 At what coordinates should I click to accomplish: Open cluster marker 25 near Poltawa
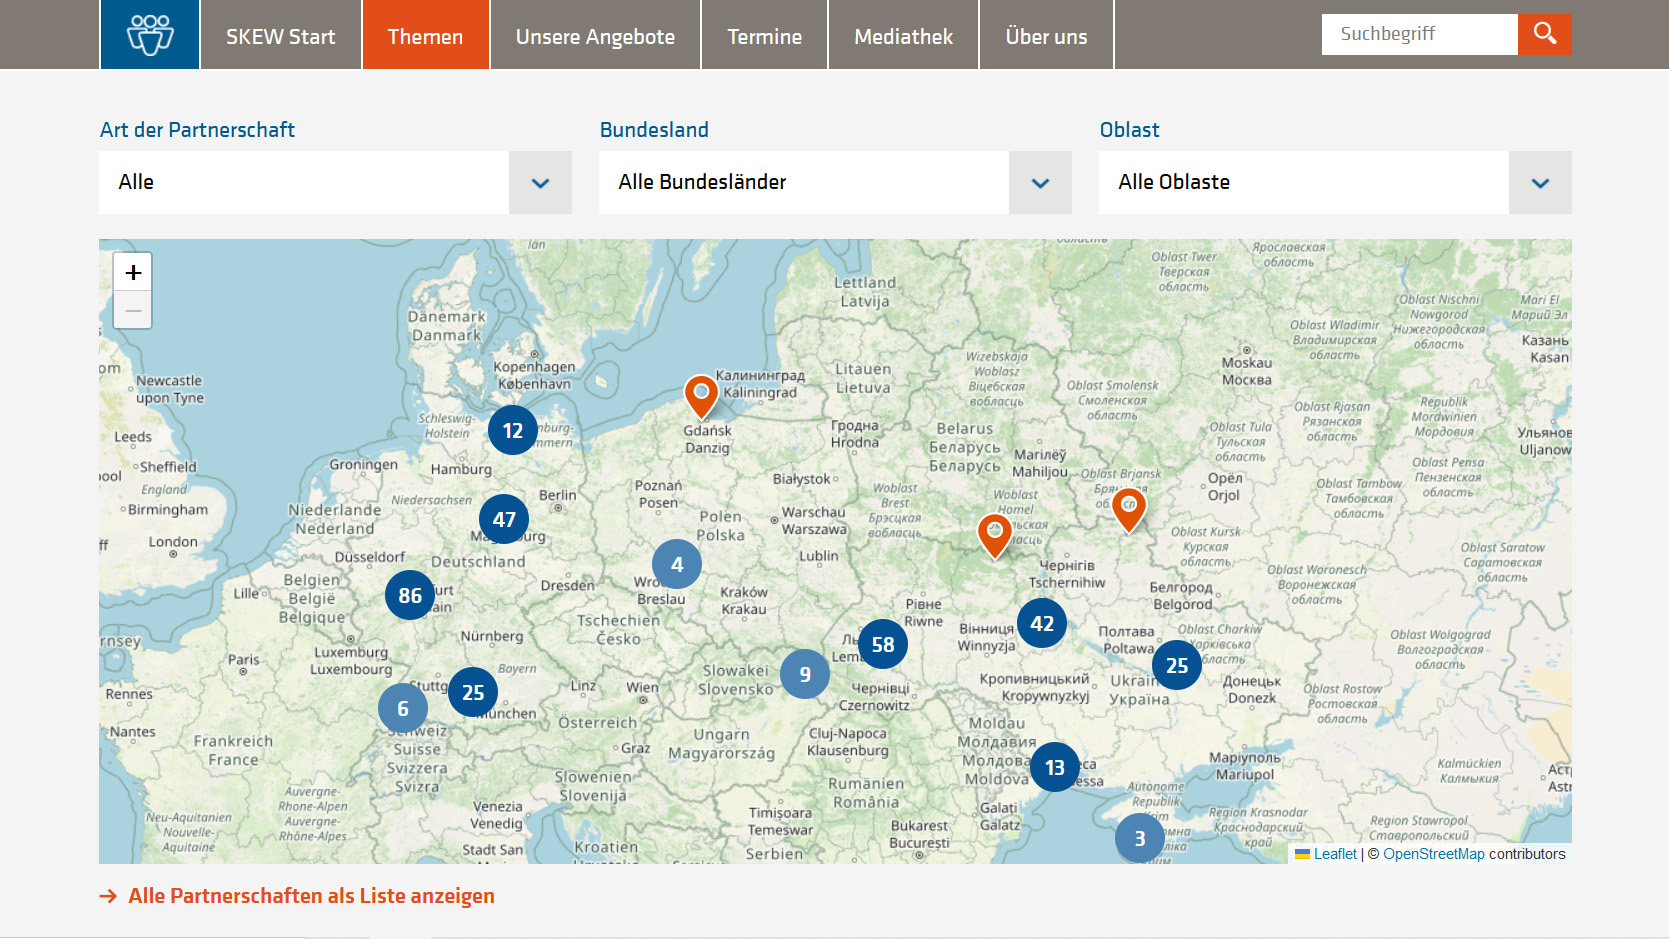pos(1177,665)
